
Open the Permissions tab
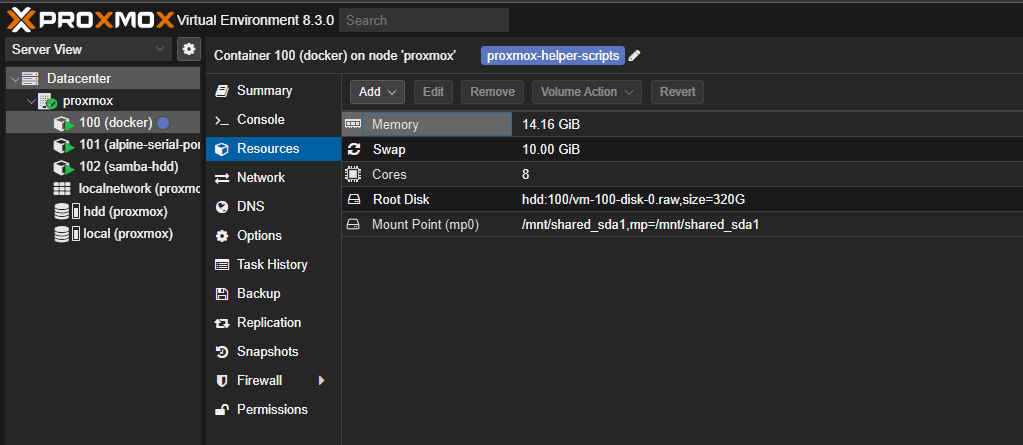tap(273, 409)
